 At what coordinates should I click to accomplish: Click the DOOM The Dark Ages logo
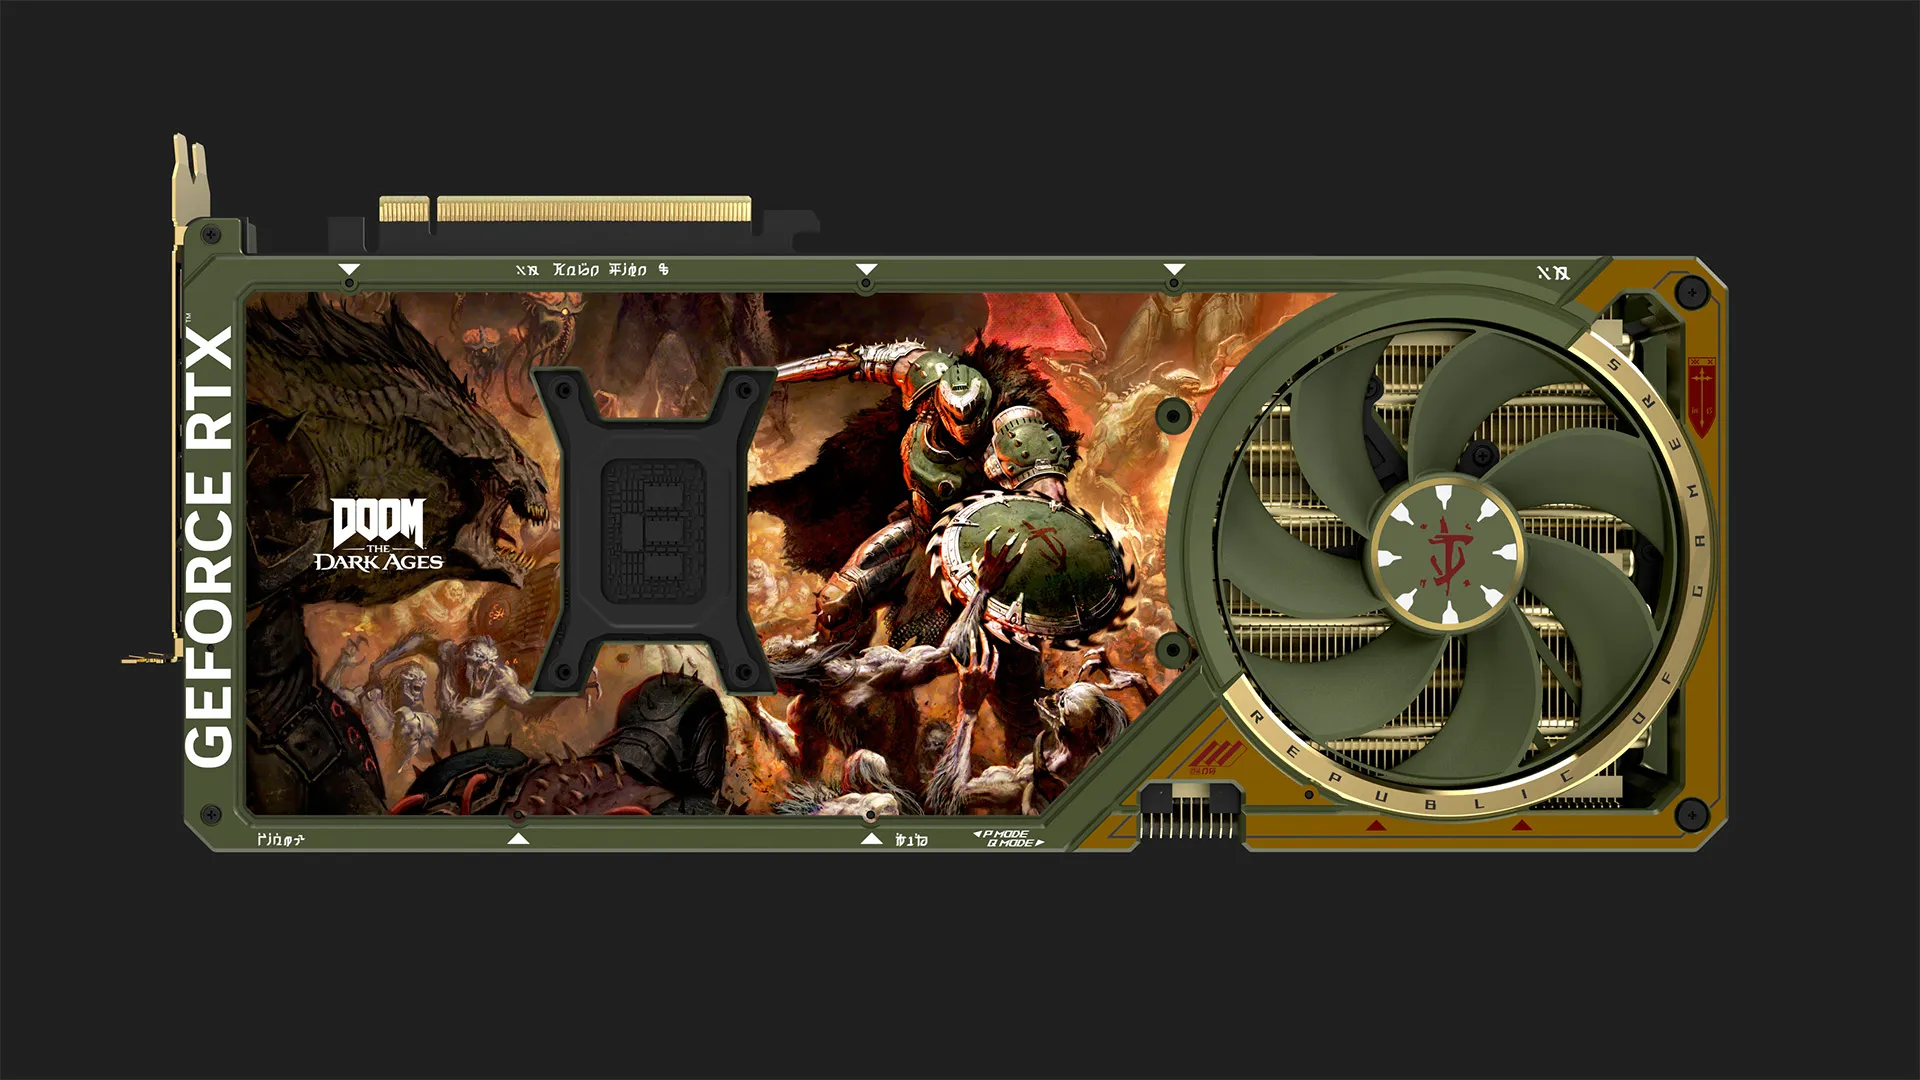click(x=378, y=535)
